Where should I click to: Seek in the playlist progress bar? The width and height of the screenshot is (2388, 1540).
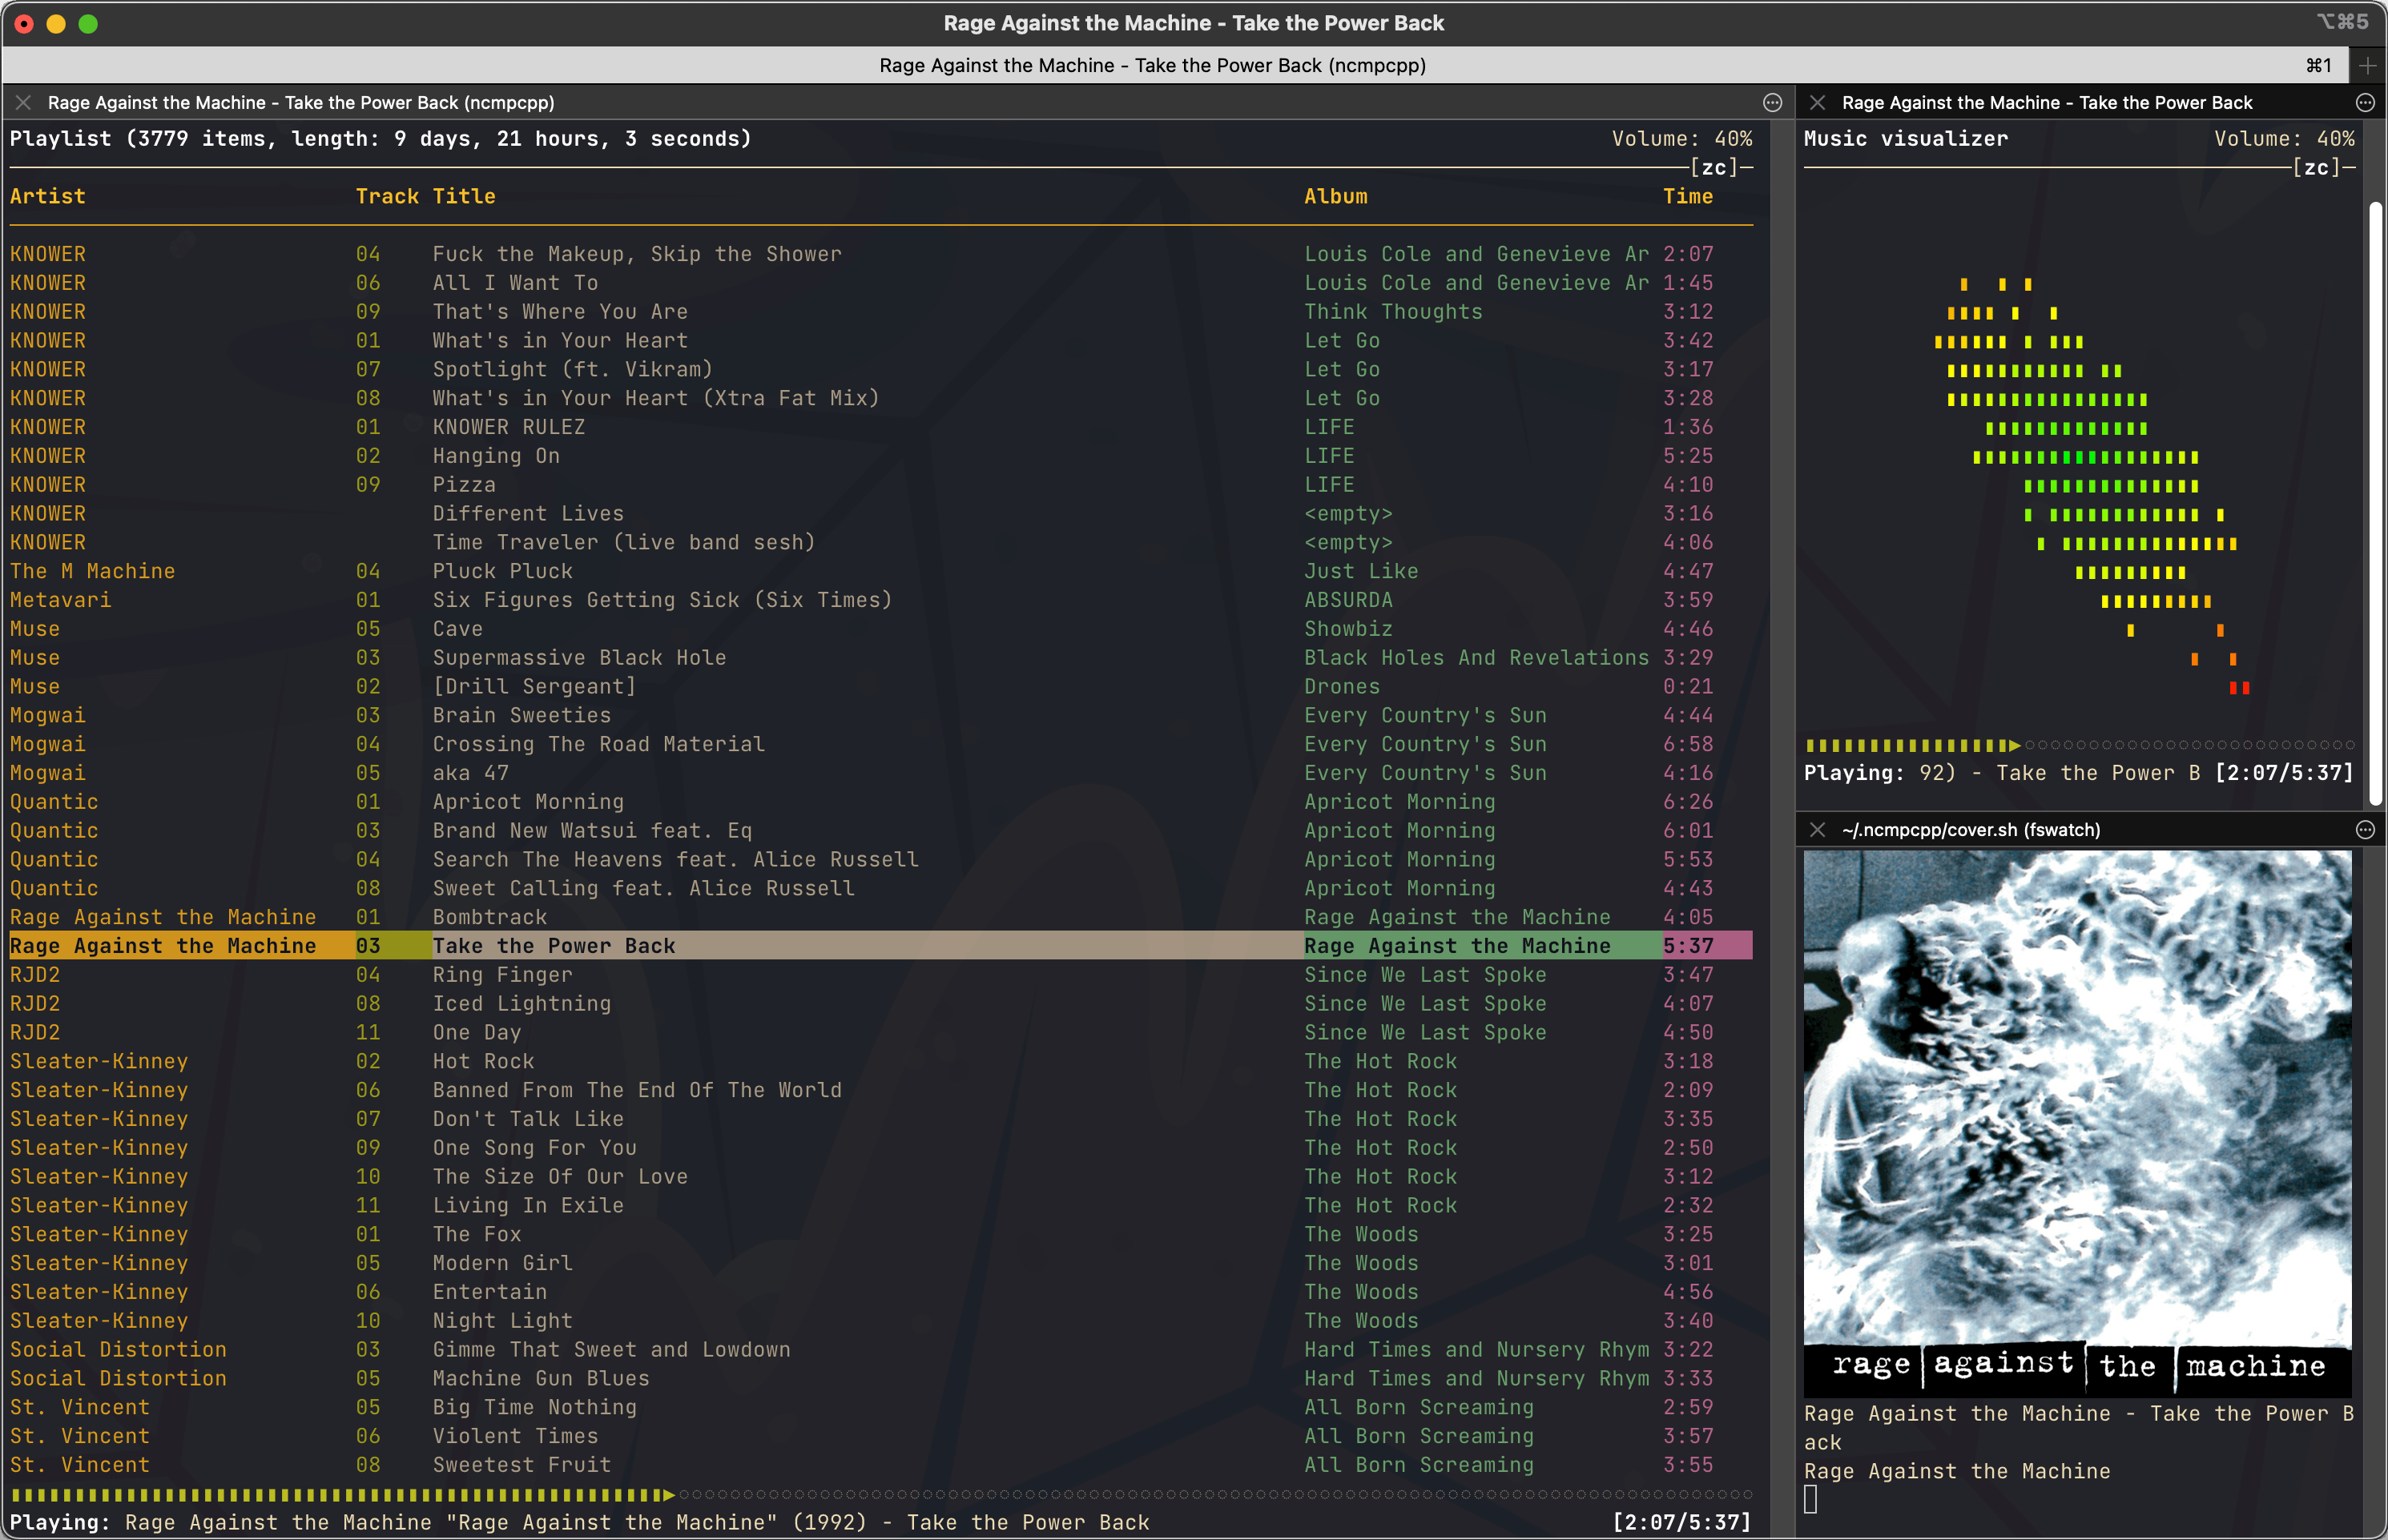880,1494
